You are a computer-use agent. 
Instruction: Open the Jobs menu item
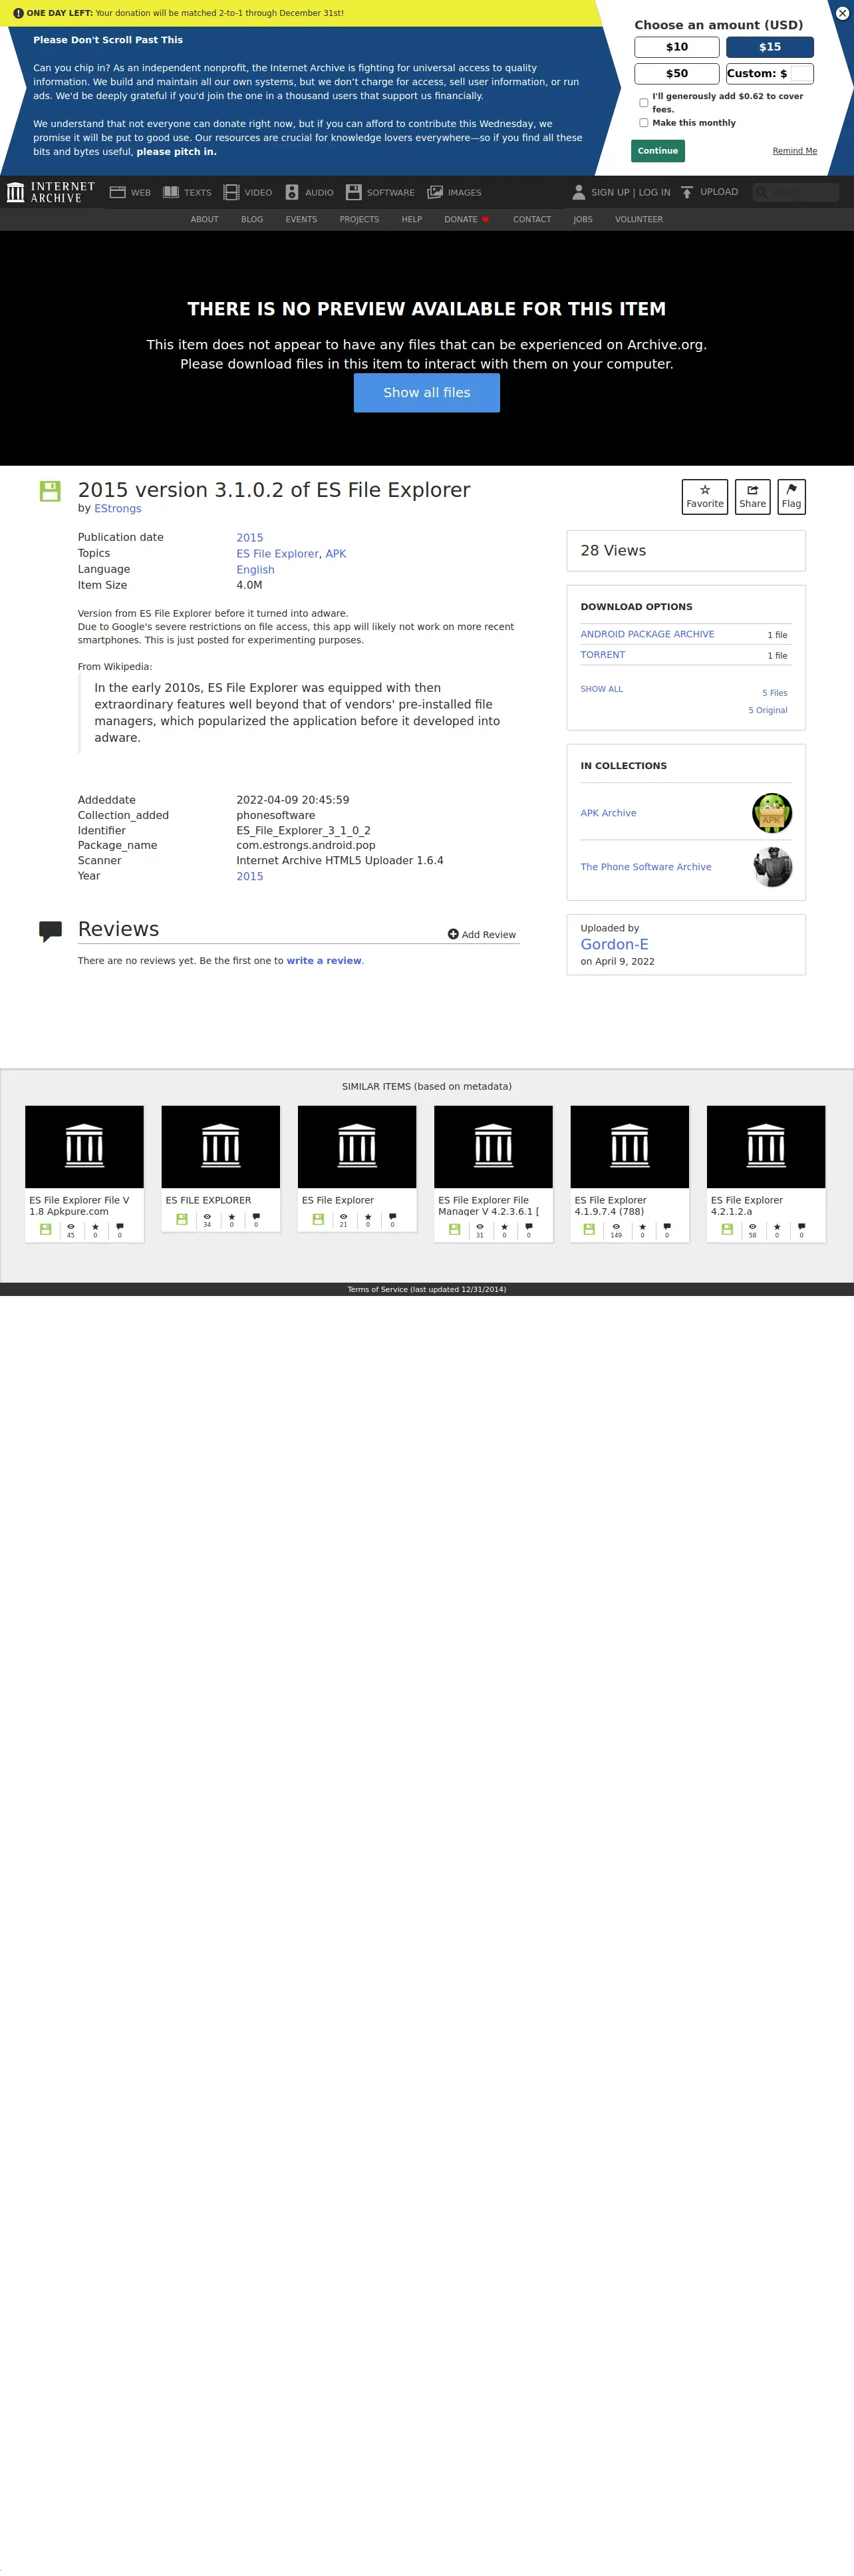[x=583, y=219]
